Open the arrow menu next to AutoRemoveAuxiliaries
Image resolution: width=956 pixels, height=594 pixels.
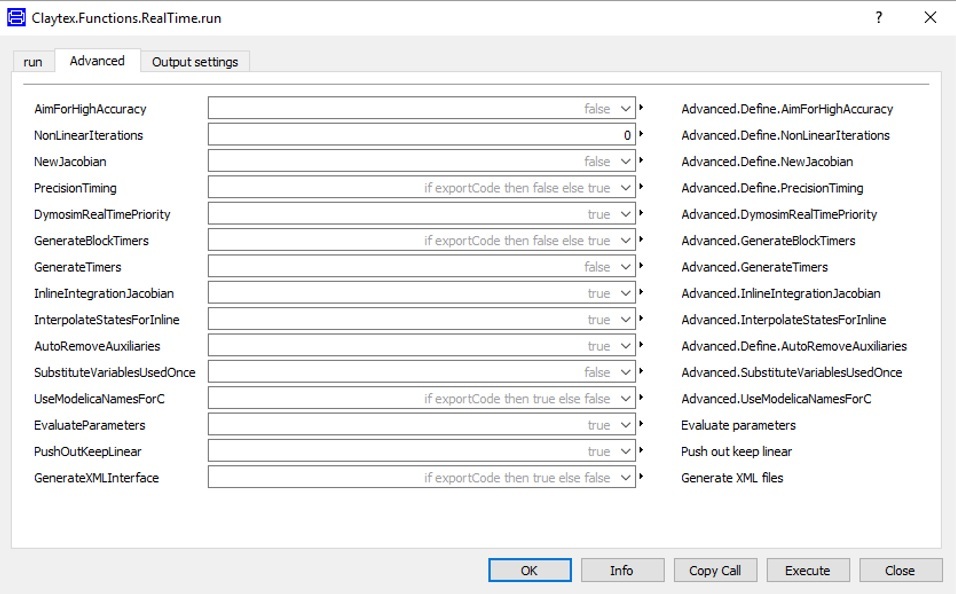pos(641,345)
